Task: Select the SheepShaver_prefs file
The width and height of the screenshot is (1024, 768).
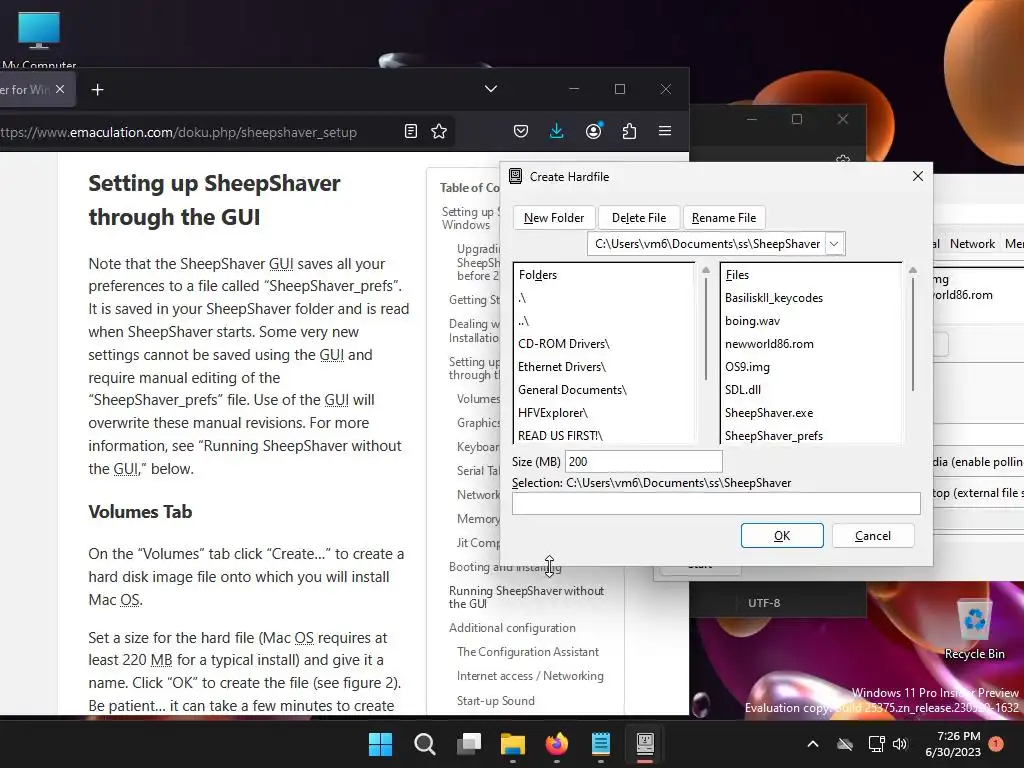Action: [x=774, y=436]
